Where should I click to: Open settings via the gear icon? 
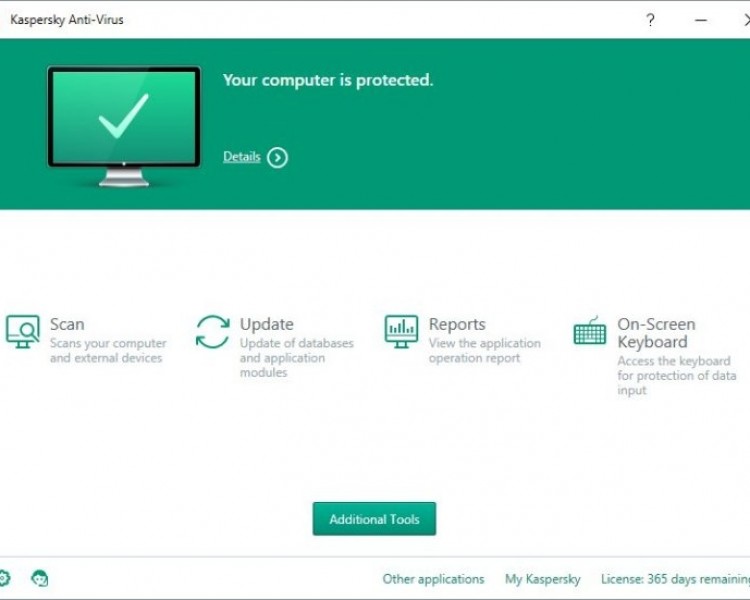pyautogui.click(x=3, y=578)
